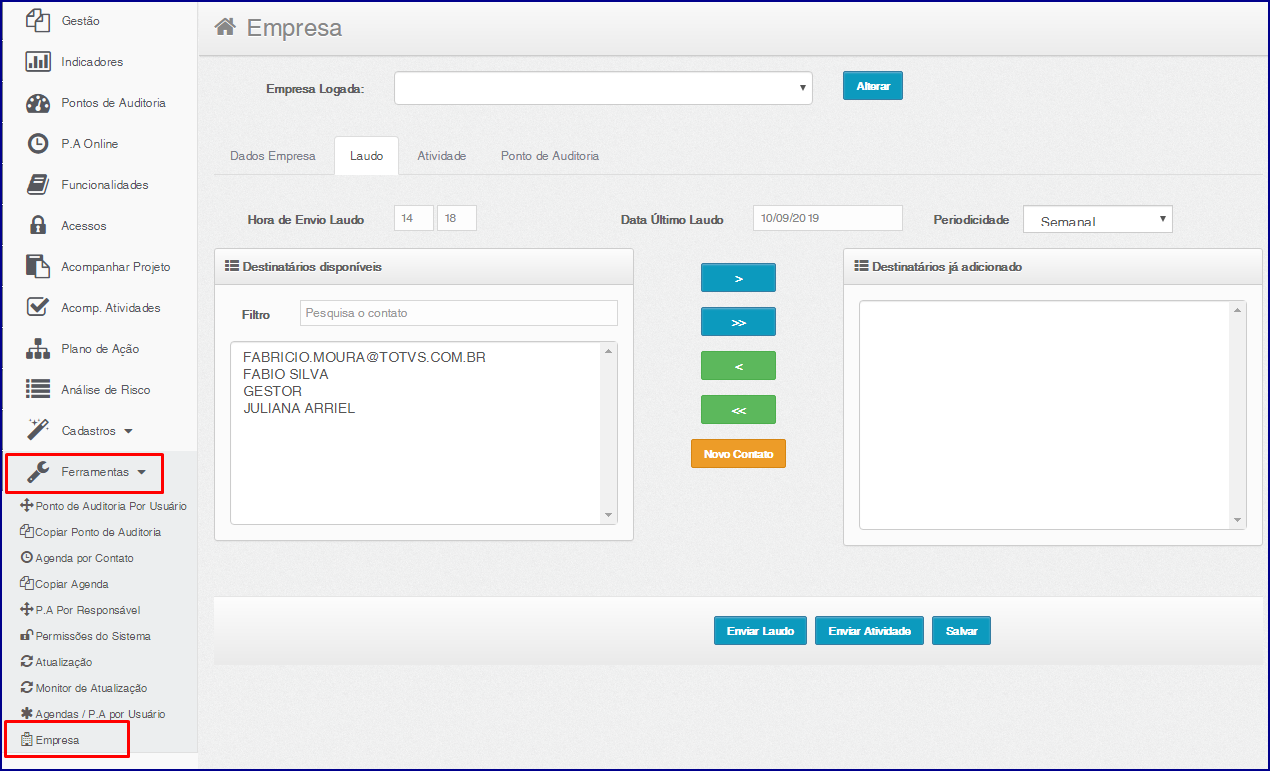Click the P.A Online clock icon
Viewport: 1270px width, 771px height.
pyautogui.click(x=38, y=144)
